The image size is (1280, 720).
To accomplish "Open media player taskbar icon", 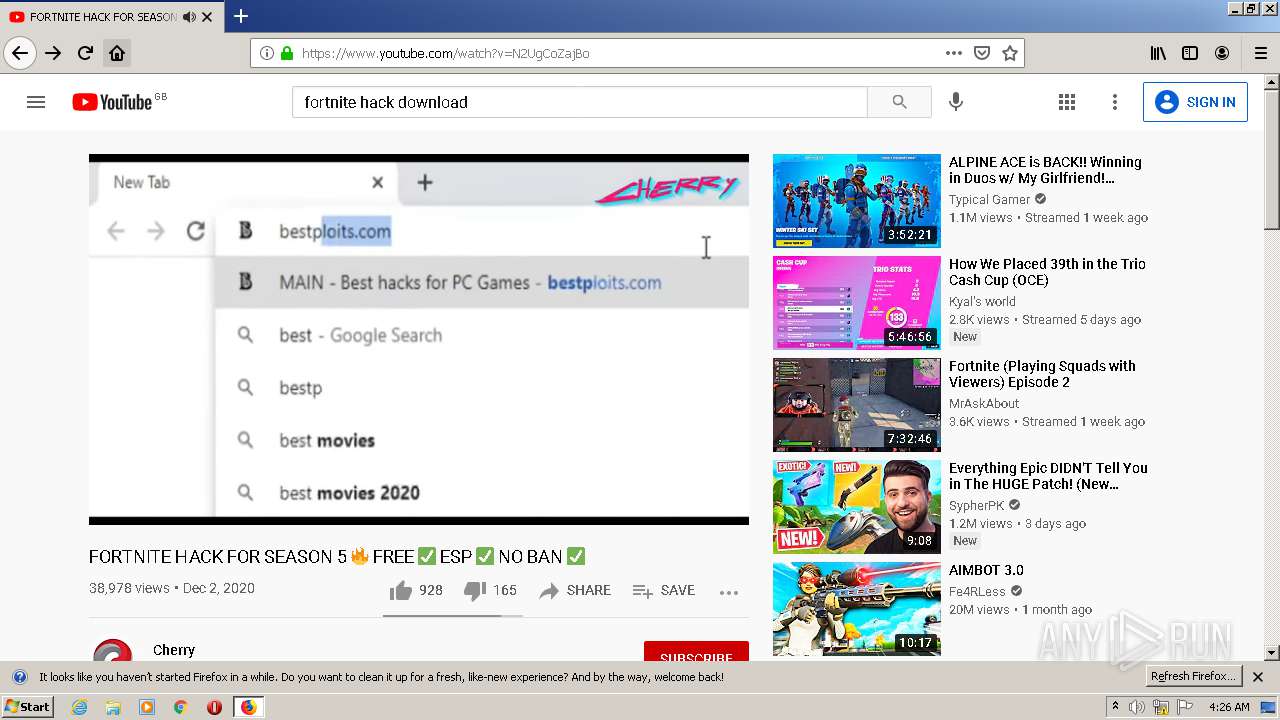I will coord(147,707).
